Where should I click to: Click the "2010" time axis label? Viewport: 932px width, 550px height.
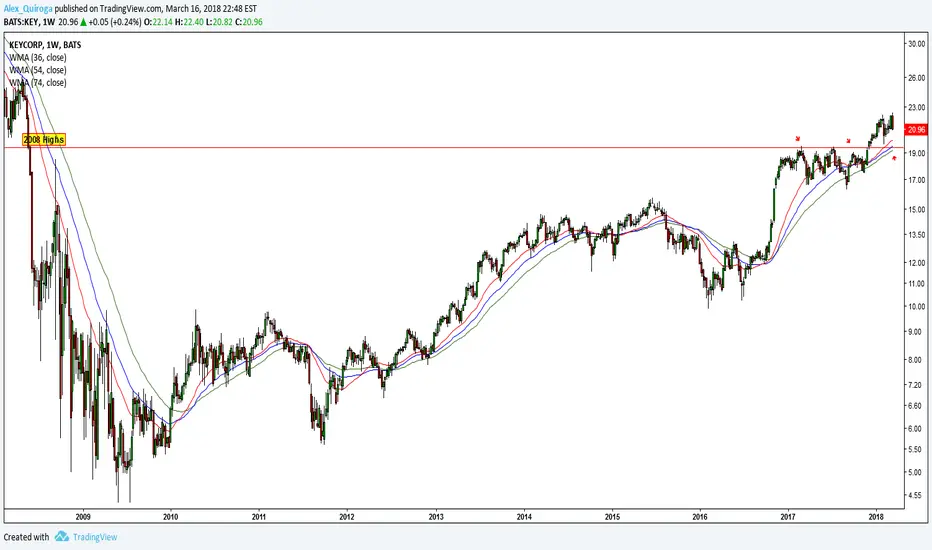tap(171, 517)
